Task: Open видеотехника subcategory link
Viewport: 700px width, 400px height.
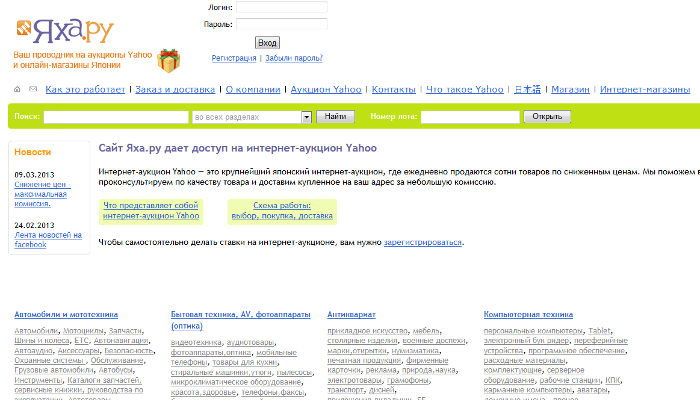Action: coord(196,342)
